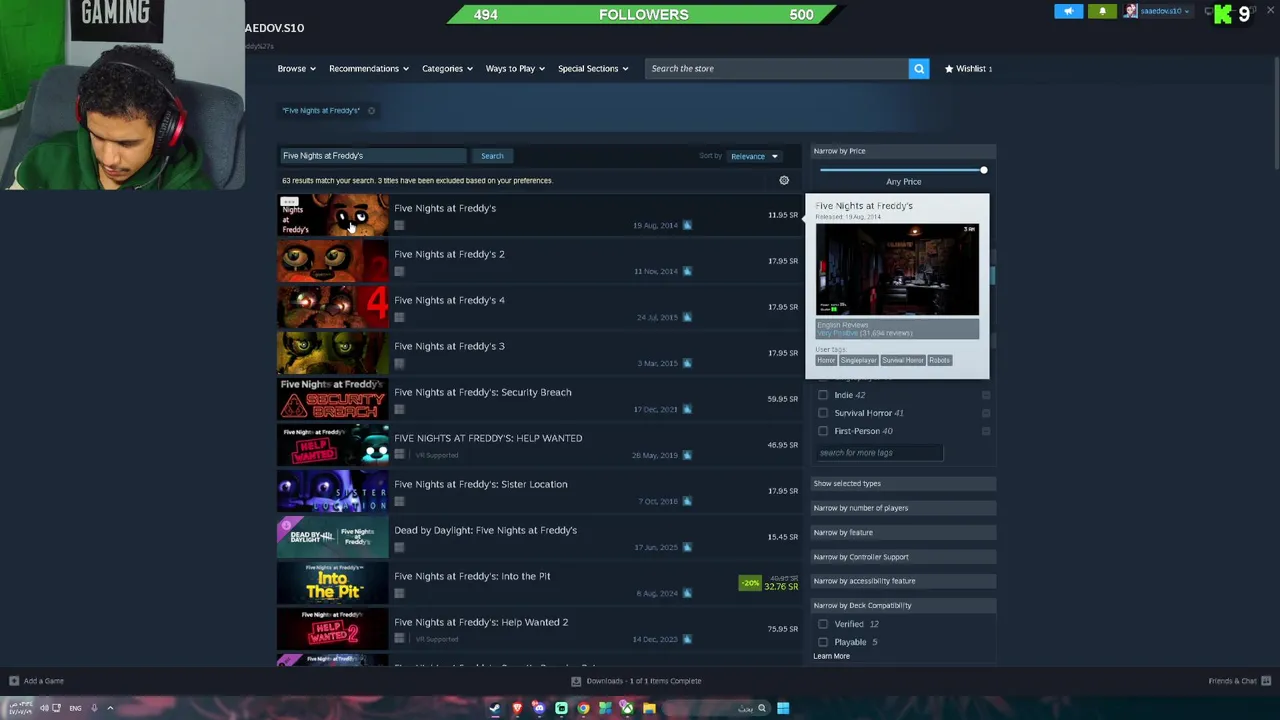
Task: Toggle the First-Person tag checkbox
Action: [x=823, y=431]
